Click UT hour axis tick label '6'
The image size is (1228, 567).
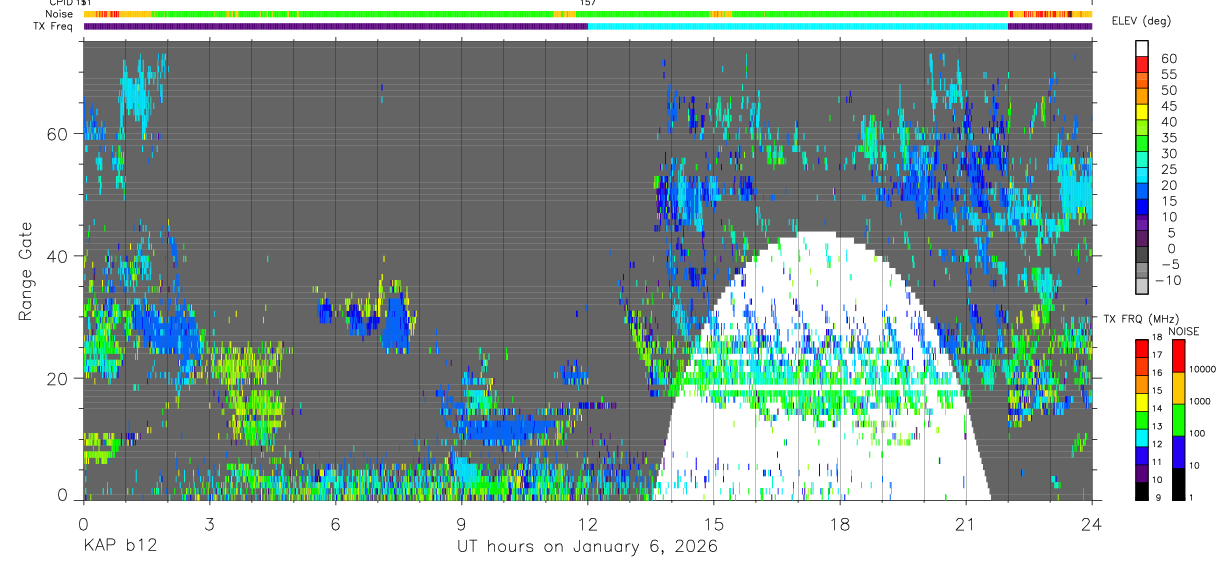pyautogui.click(x=335, y=523)
